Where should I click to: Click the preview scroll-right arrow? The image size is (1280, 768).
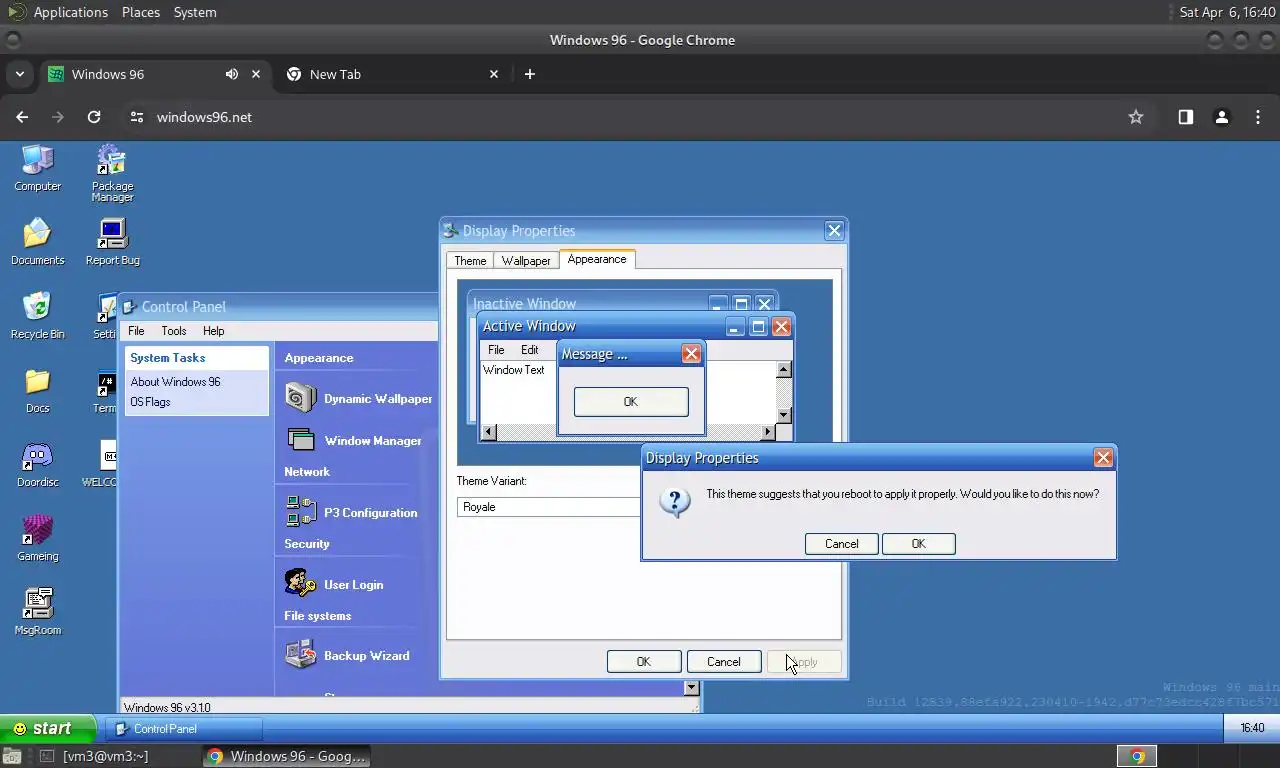pyautogui.click(x=768, y=432)
